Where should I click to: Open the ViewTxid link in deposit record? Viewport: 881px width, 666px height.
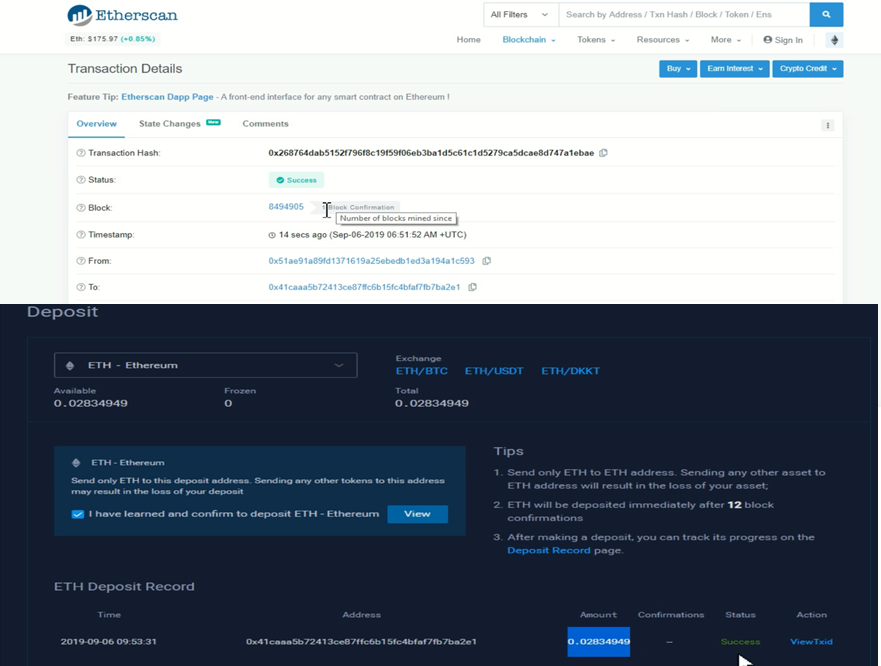click(811, 641)
